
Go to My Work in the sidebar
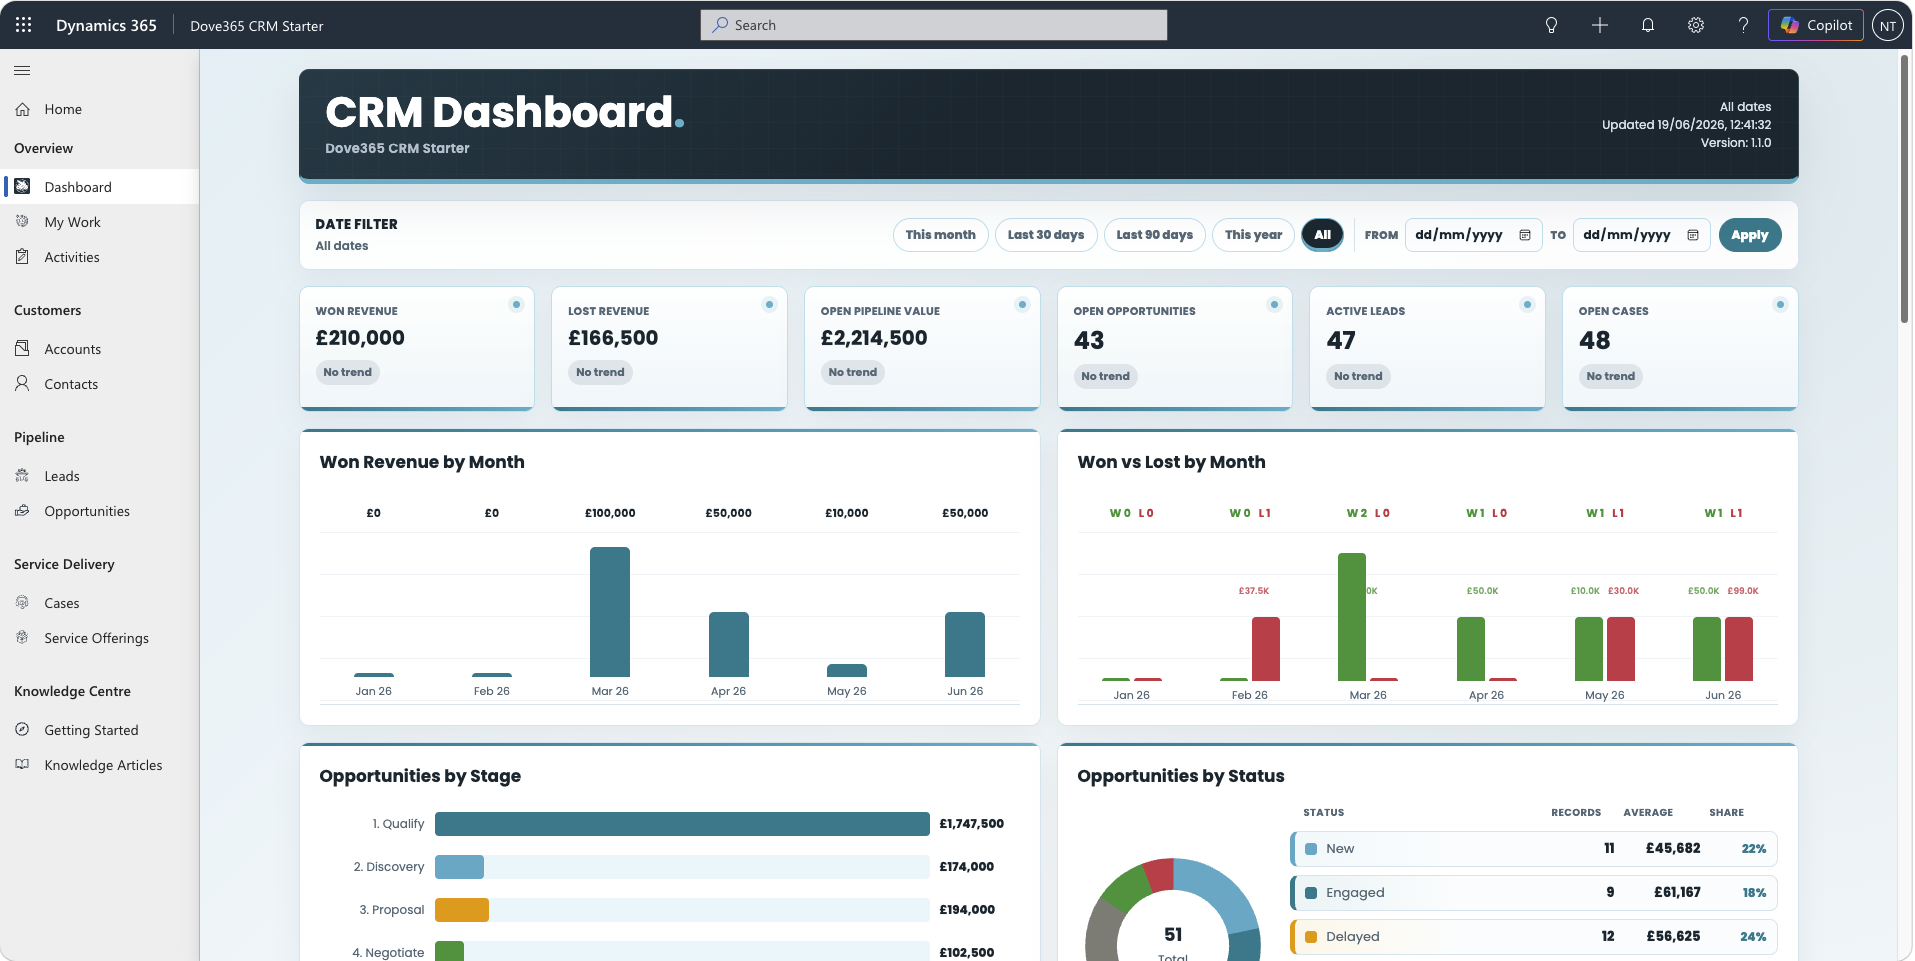pos(100,222)
